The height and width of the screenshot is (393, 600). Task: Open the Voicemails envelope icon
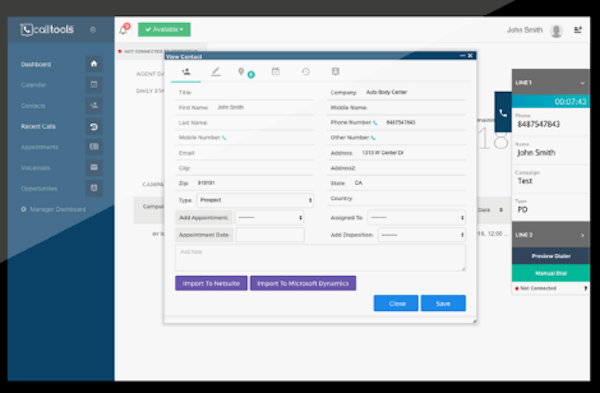pyautogui.click(x=94, y=168)
